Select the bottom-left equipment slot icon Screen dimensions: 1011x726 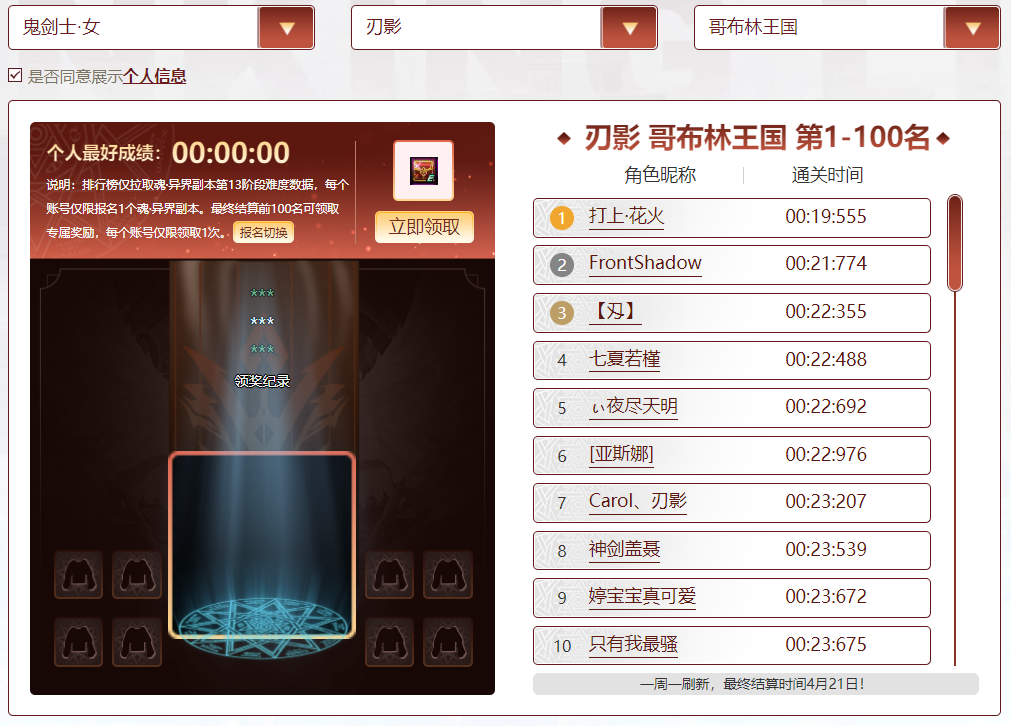click(78, 642)
